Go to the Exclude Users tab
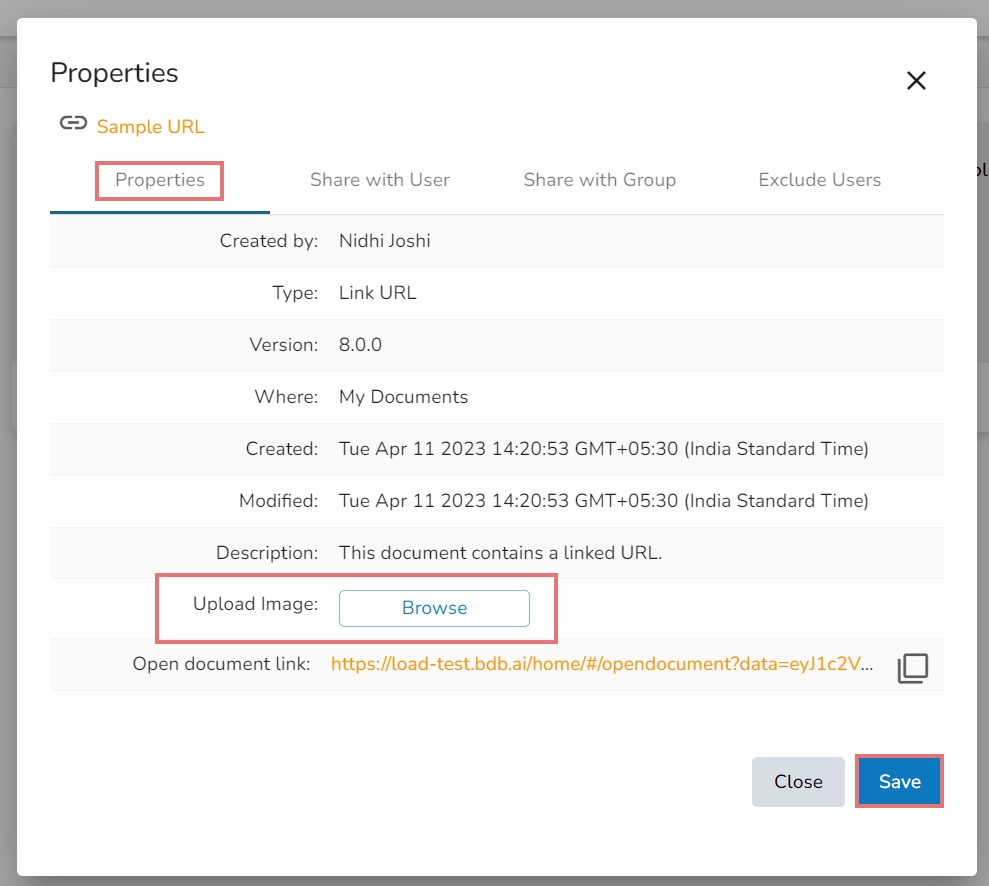Screen dimensions: 989x886 click(x=819, y=181)
